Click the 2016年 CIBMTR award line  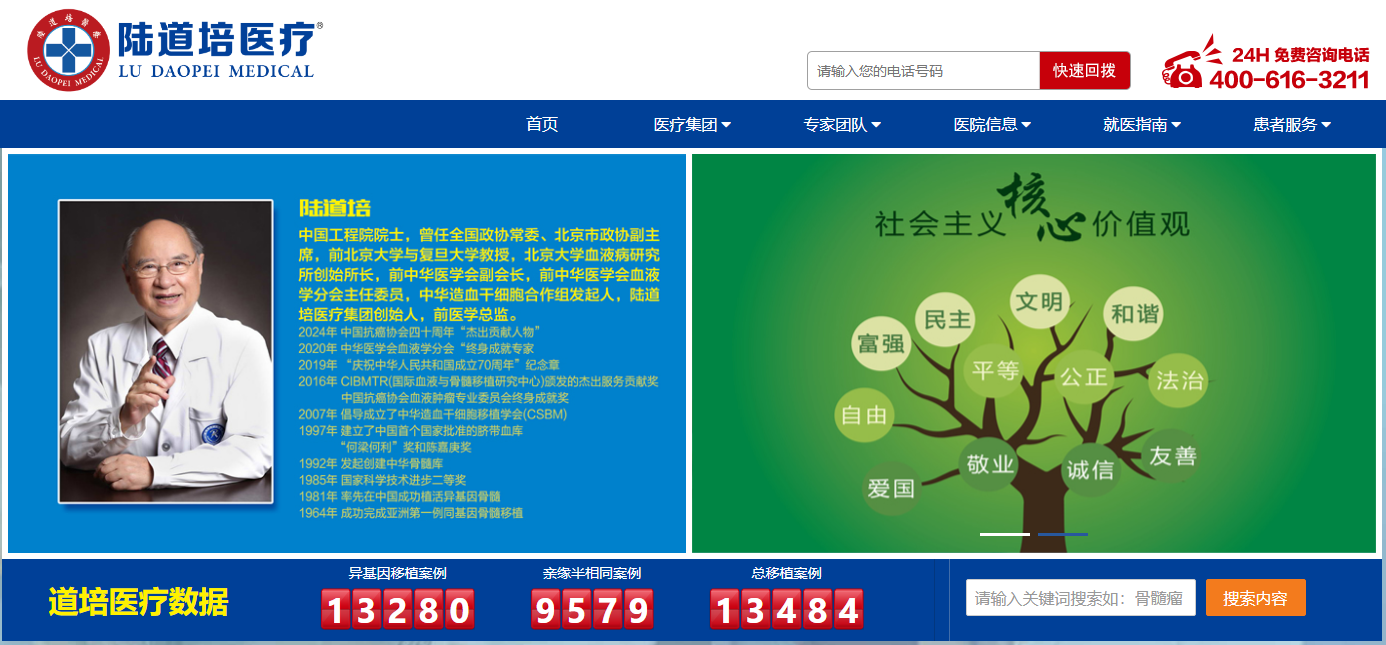tap(479, 381)
